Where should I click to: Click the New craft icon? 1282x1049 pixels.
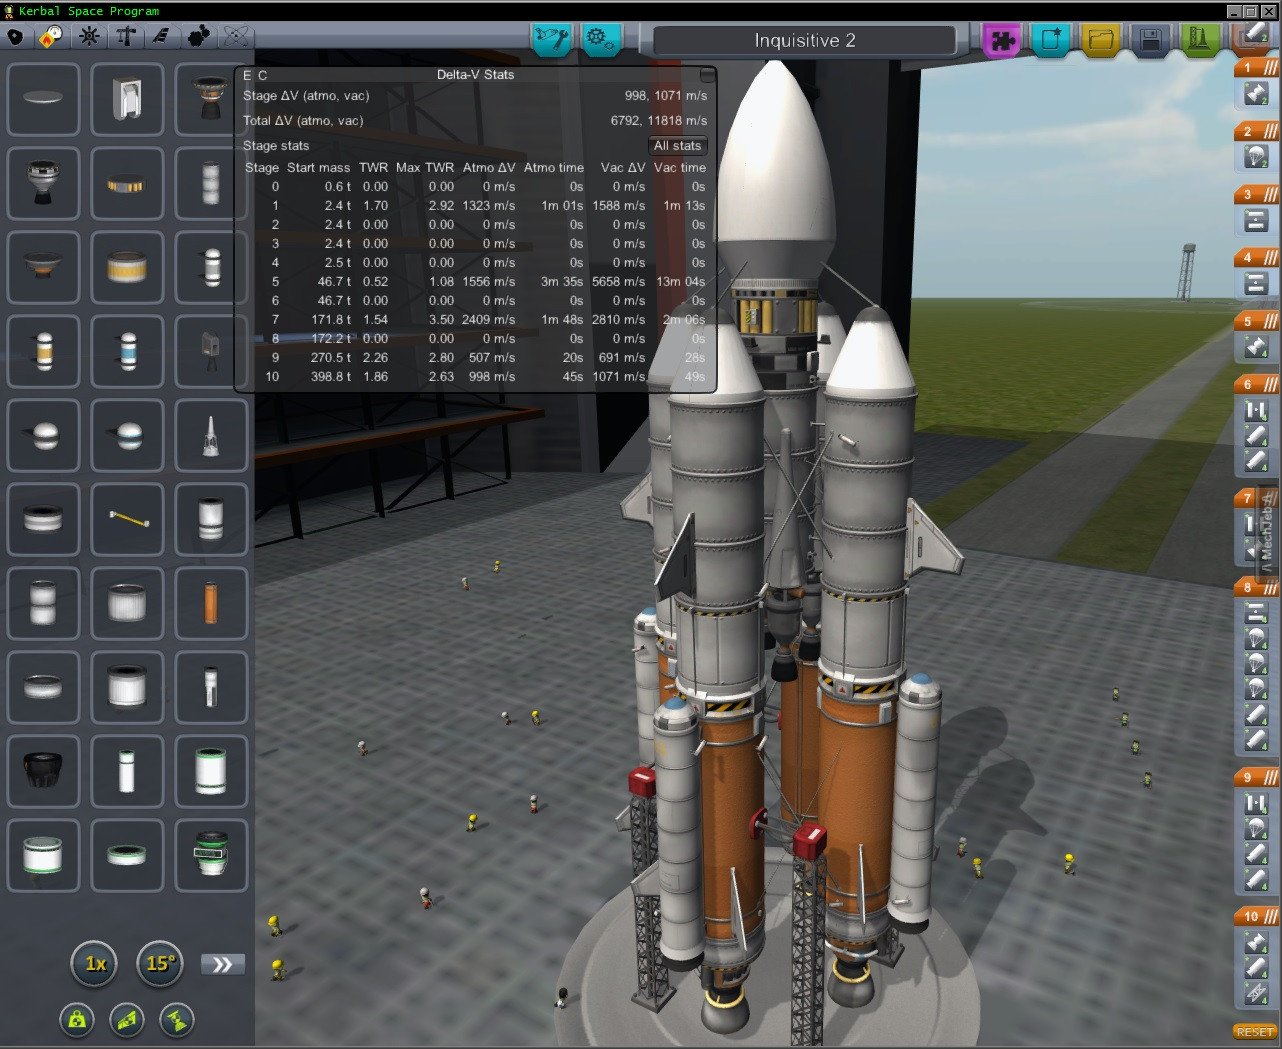1051,40
